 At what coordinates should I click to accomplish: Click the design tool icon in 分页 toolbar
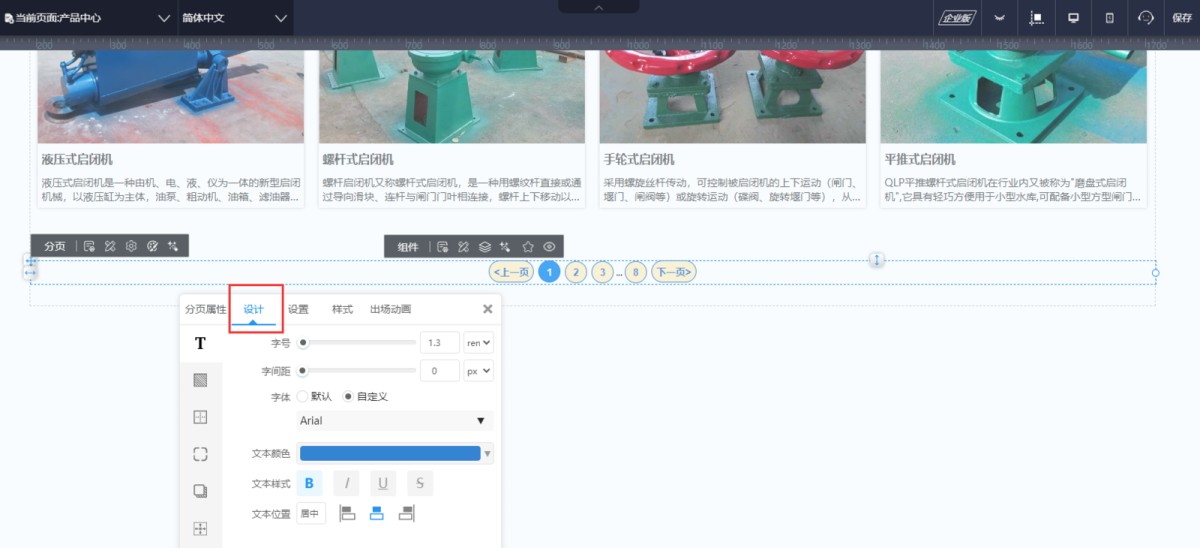point(110,246)
